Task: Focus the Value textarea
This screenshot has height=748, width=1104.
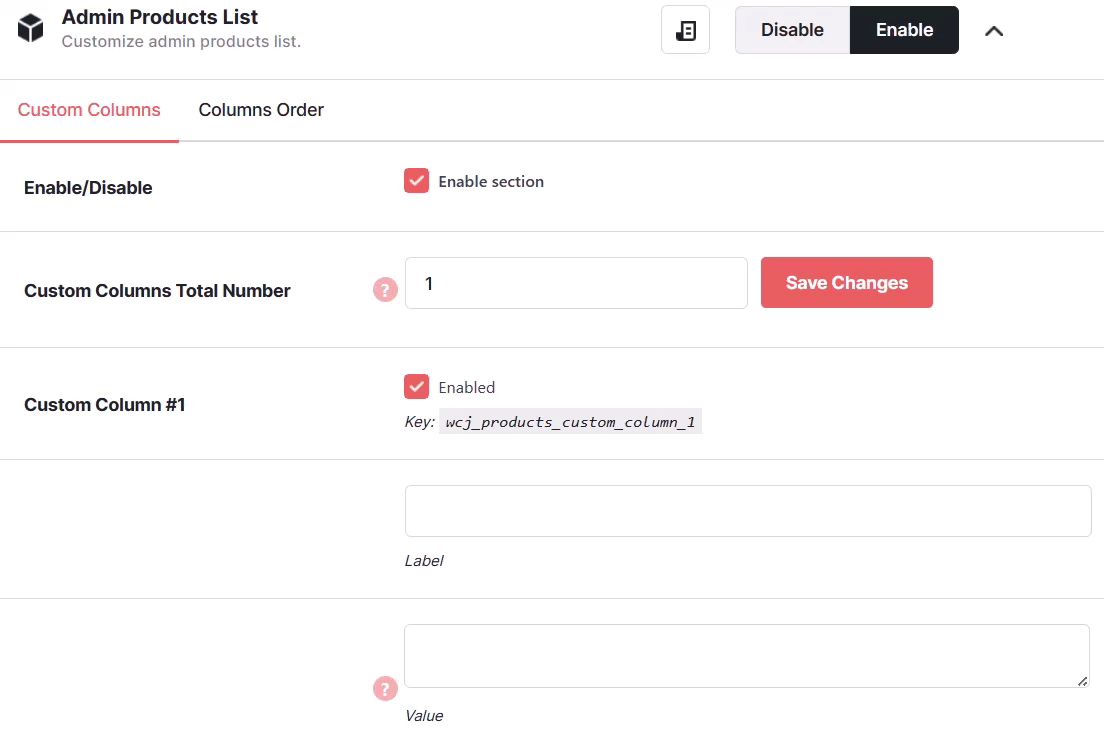Action: click(747, 656)
